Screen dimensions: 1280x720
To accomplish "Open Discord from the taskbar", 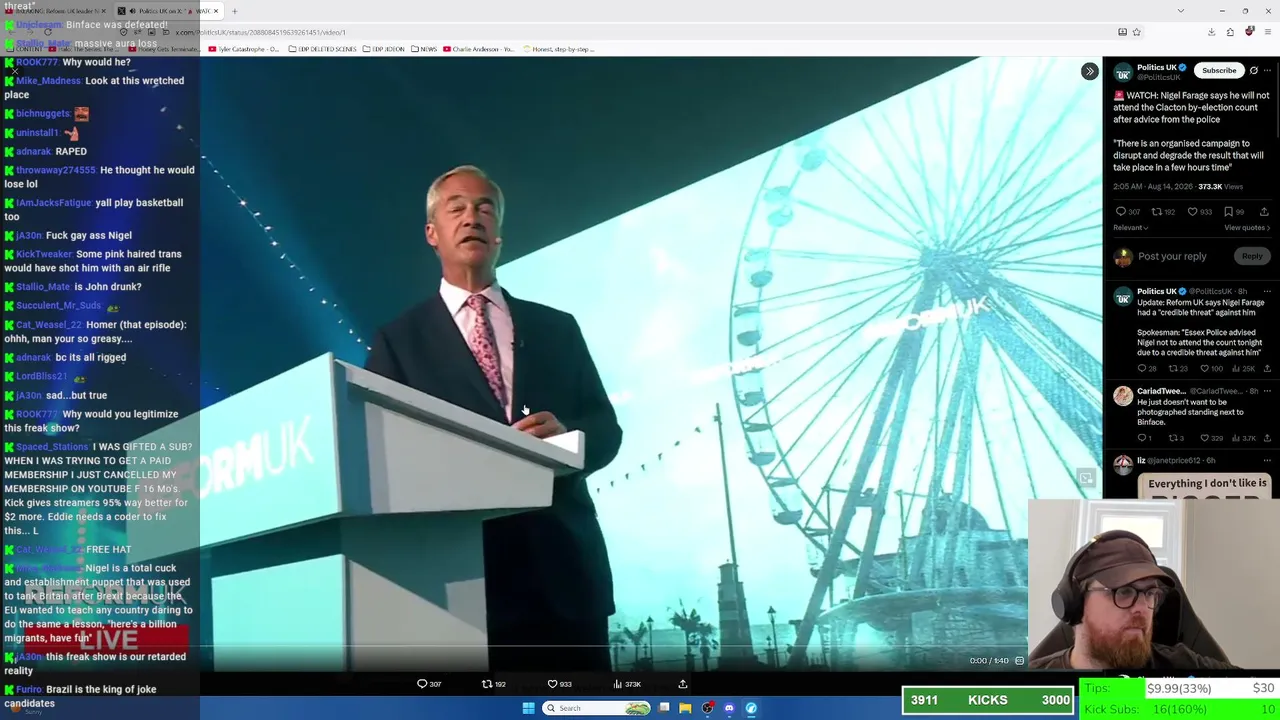I will (x=729, y=708).
